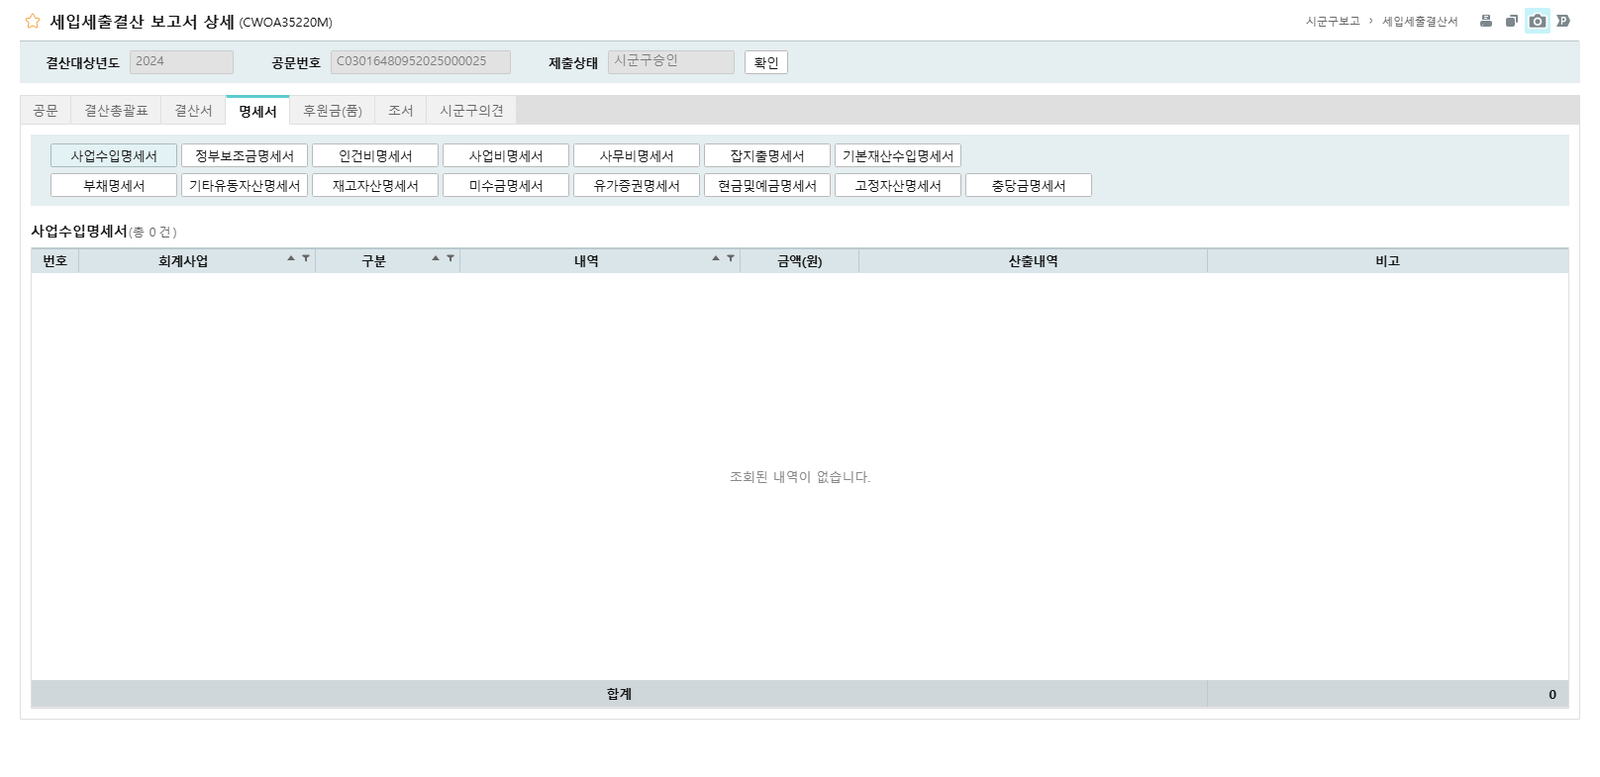Click the 세입세출결산서 breadcrumb link
The width and height of the screenshot is (1600, 777).
(x=1420, y=21)
